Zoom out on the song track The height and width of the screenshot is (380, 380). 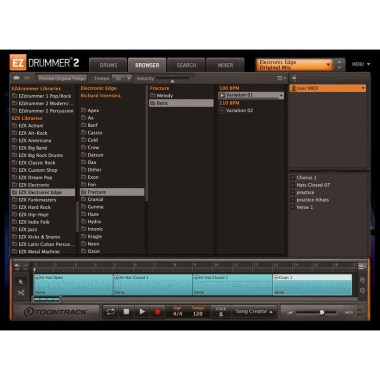click(362, 291)
